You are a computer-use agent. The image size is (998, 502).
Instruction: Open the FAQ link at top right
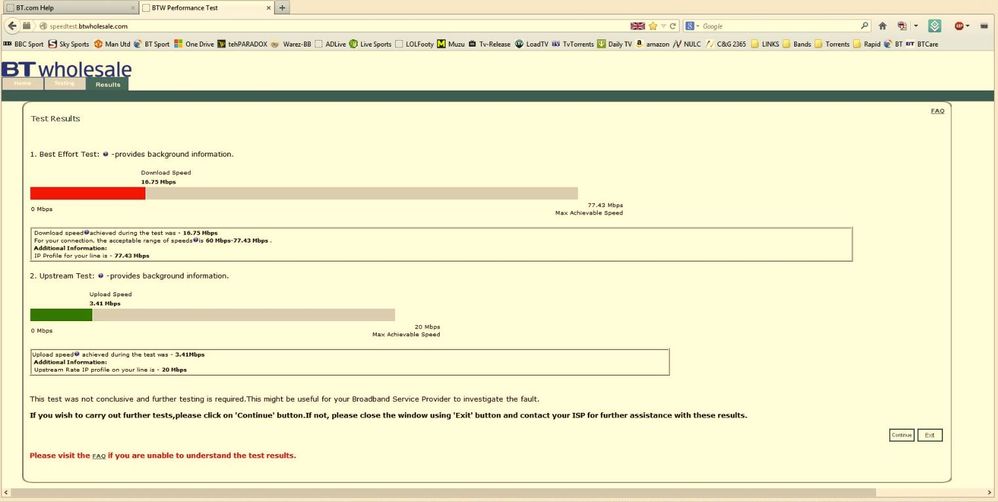click(x=938, y=111)
